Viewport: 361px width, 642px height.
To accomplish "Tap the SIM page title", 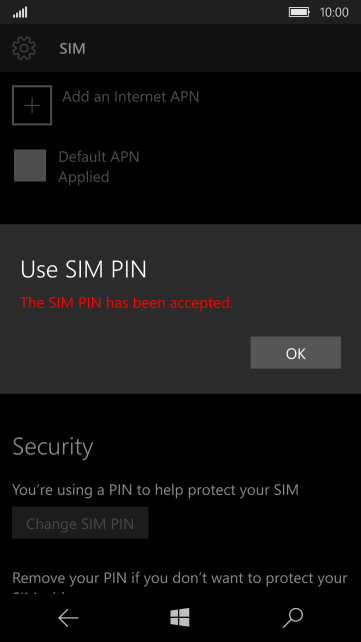I will coord(72,49).
